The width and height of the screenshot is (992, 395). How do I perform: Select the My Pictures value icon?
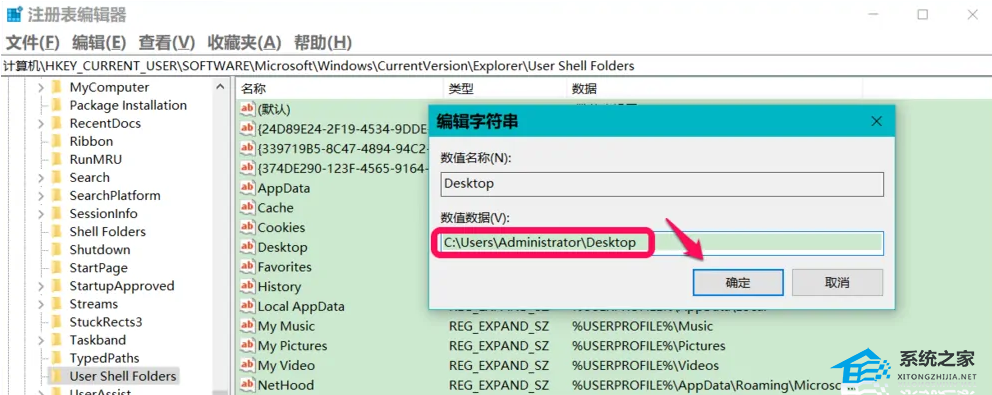(x=247, y=346)
